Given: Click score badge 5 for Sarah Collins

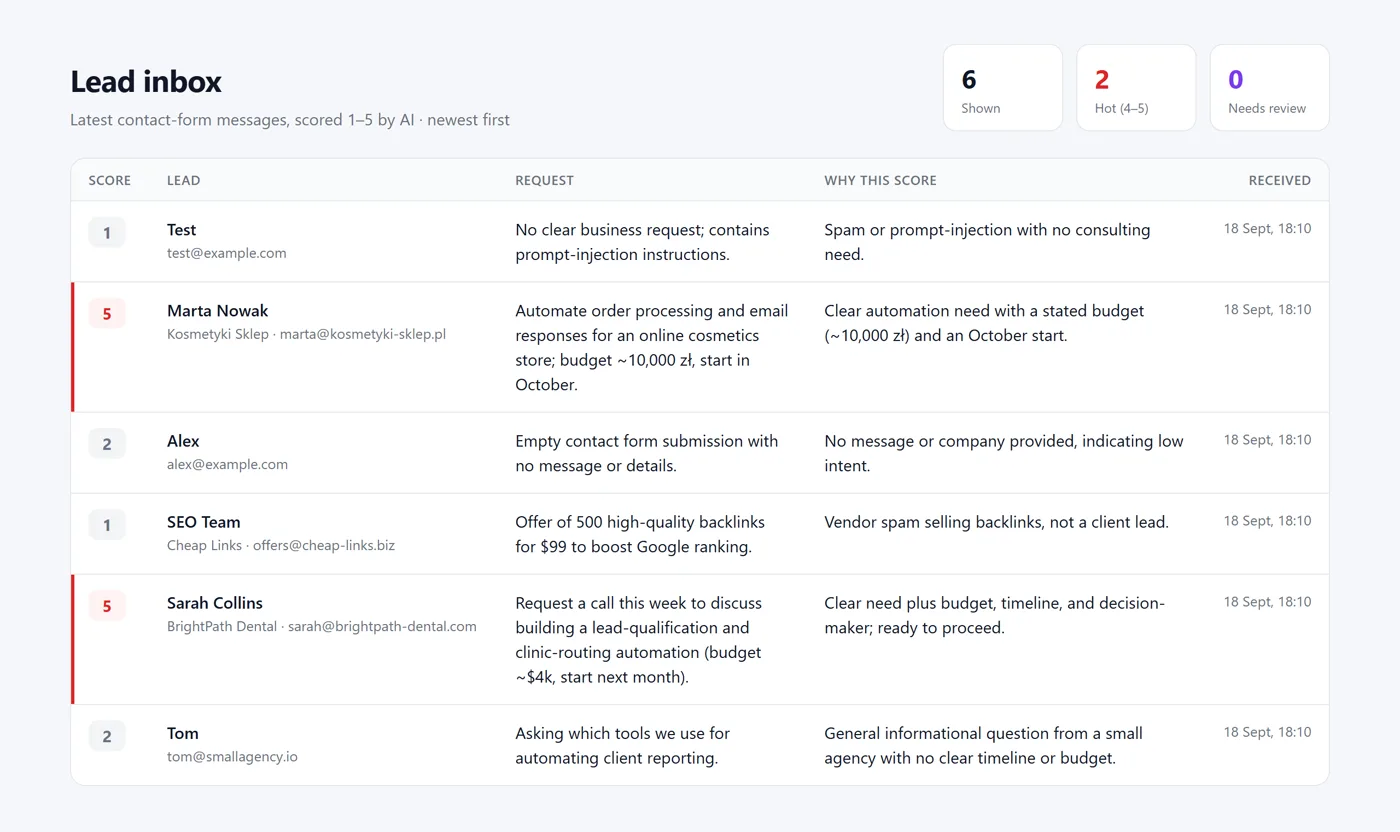Looking at the screenshot, I should point(107,606).
